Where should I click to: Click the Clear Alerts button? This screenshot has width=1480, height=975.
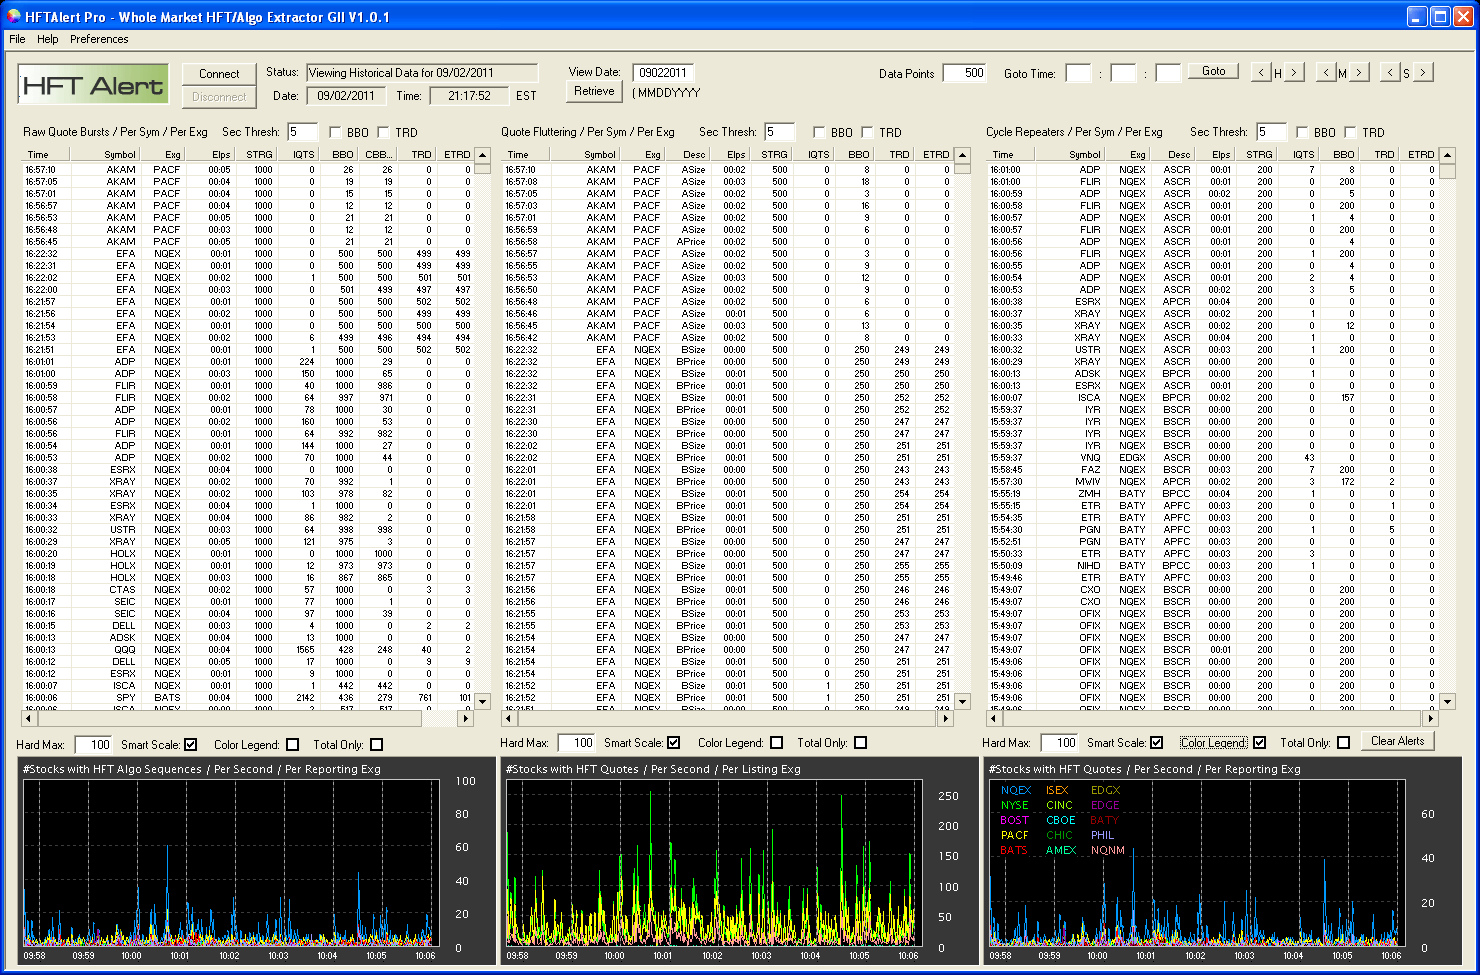click(1397, 741)
